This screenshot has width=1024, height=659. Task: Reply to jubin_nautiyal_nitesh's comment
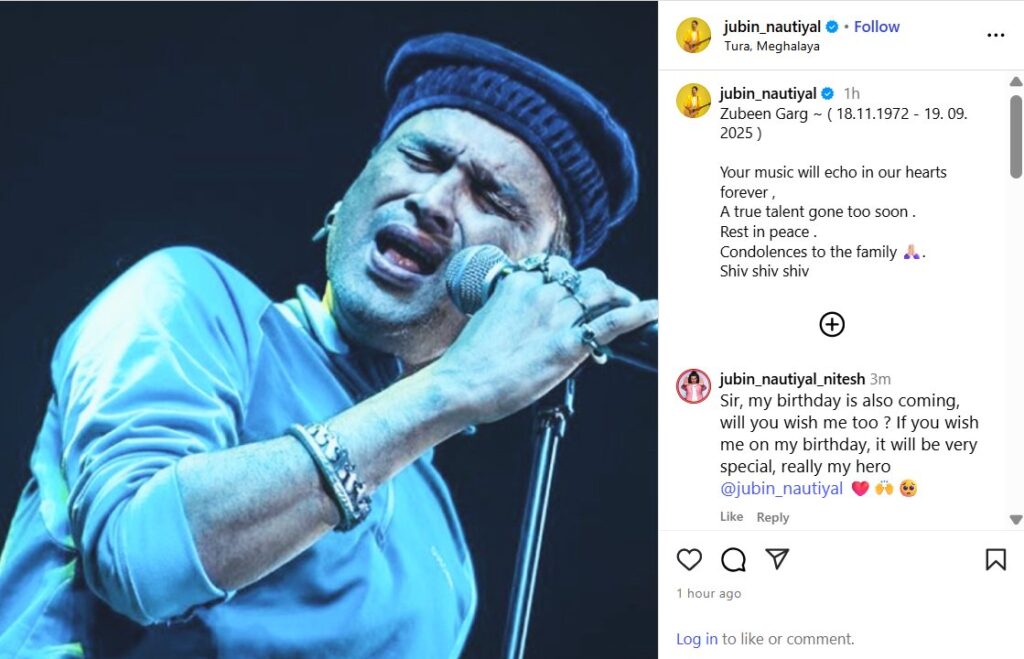pyautogui.click(x=773, y=517)
